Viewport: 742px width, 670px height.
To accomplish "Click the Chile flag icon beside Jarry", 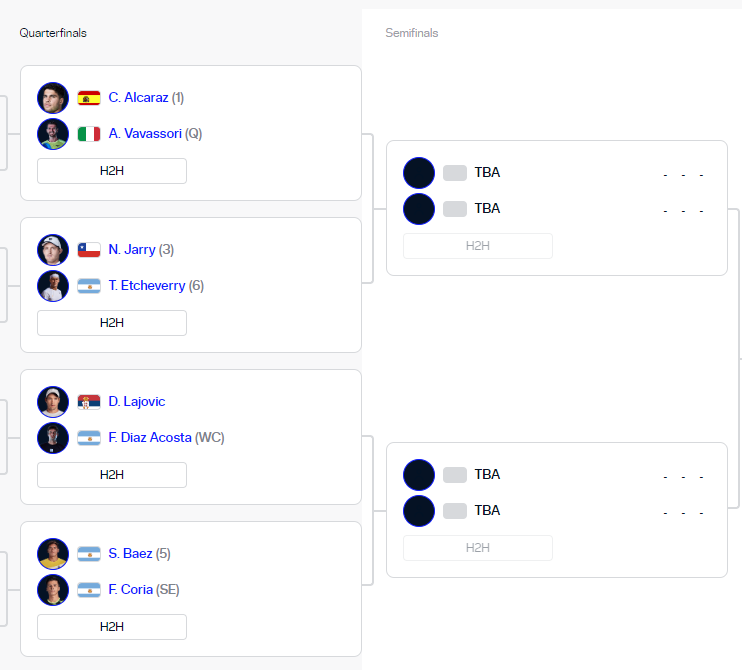I will click(89, 250).
